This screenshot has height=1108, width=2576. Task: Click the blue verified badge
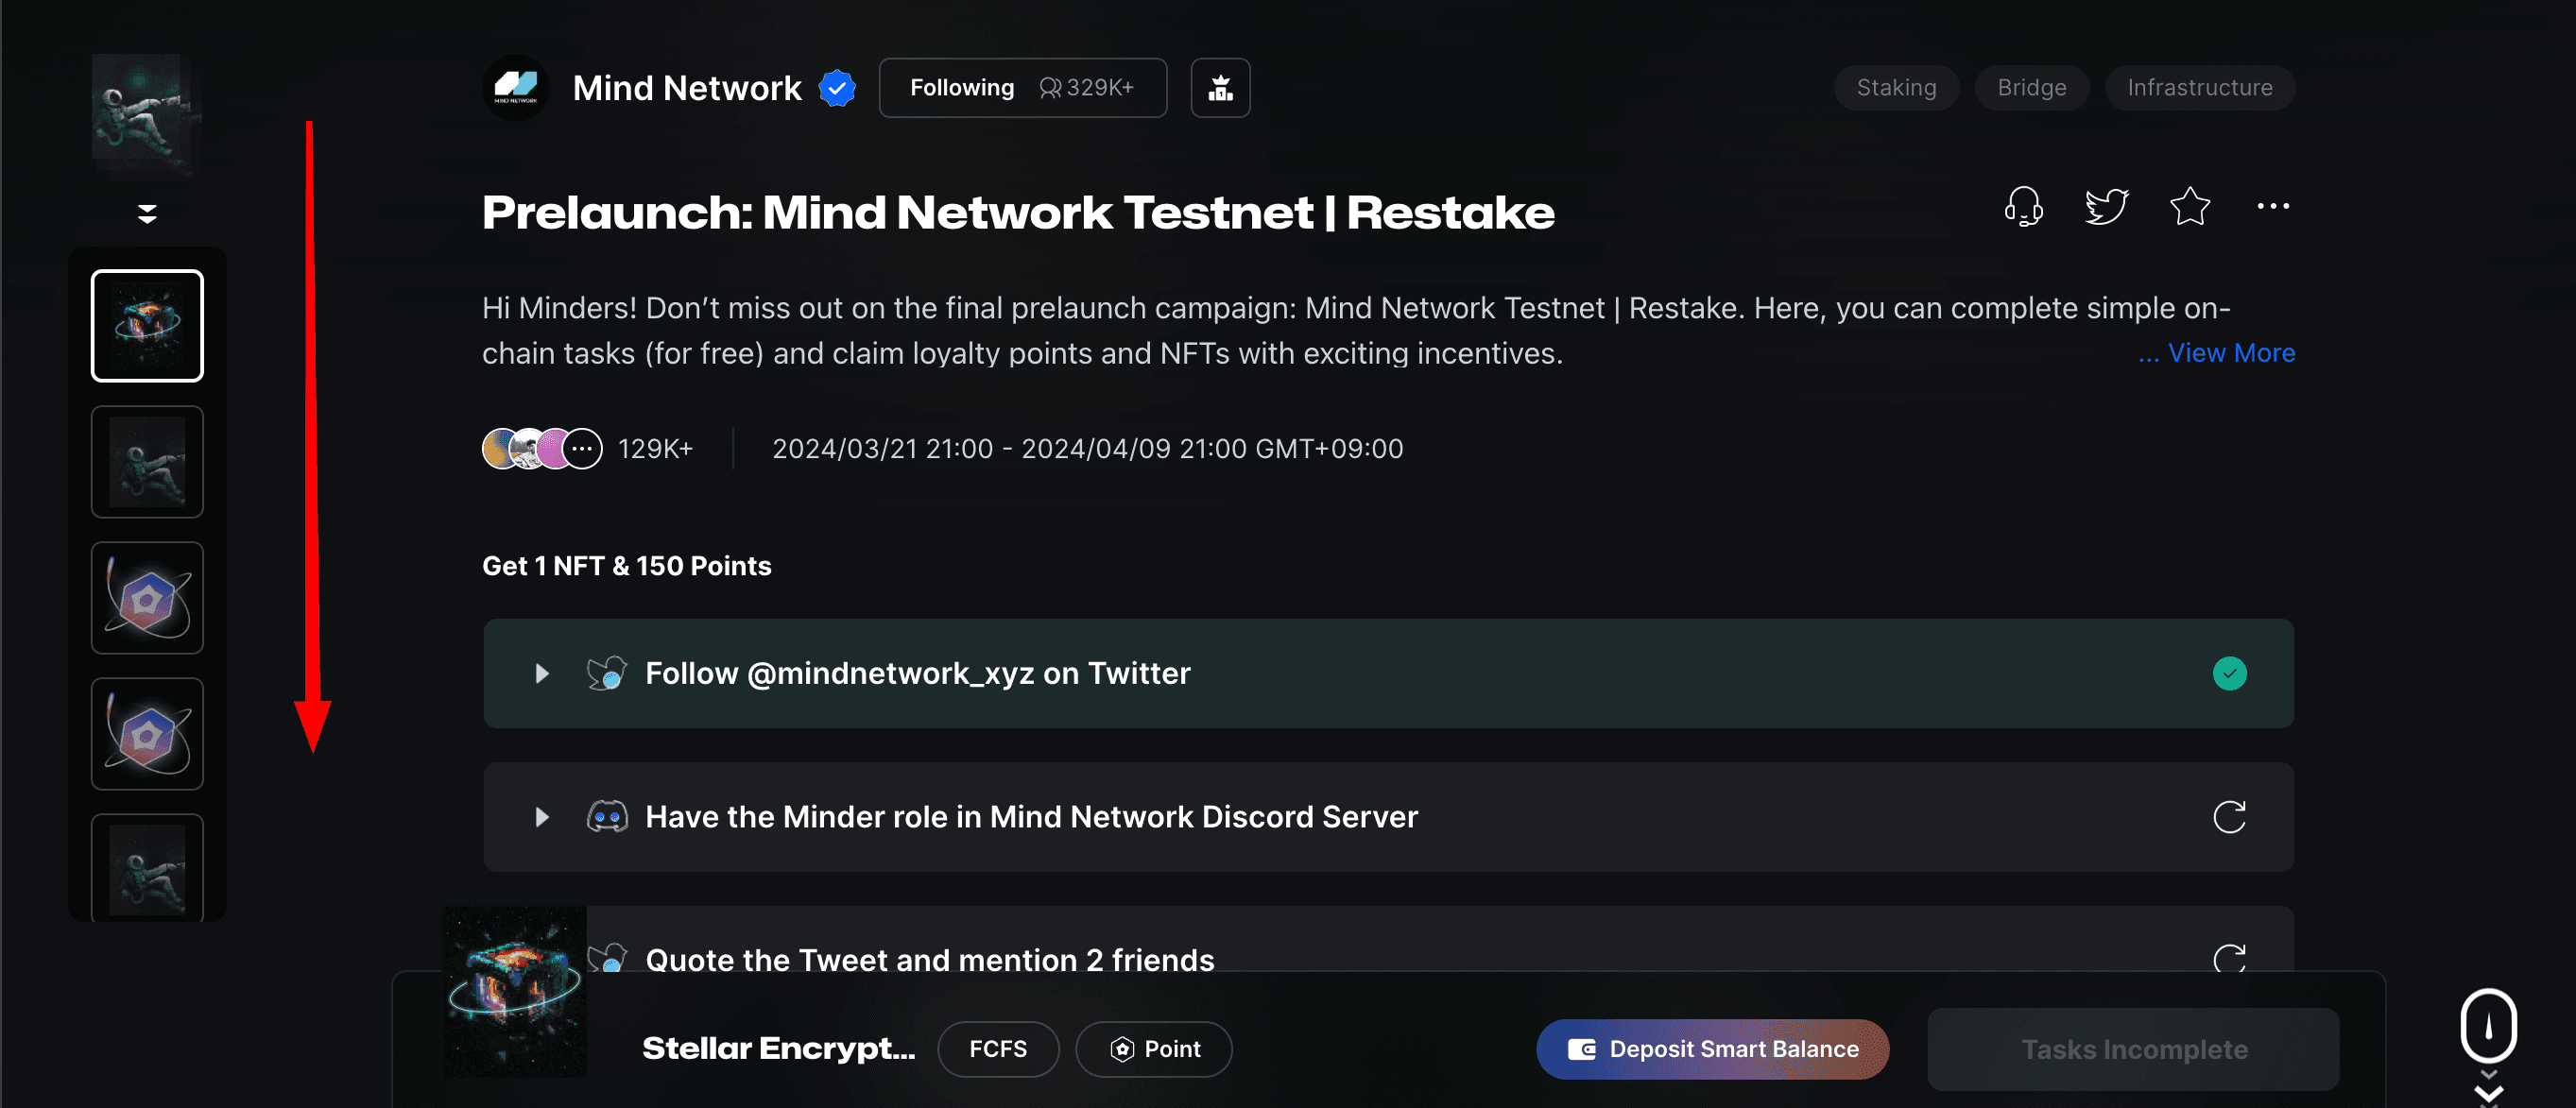(x=837, y=88)
